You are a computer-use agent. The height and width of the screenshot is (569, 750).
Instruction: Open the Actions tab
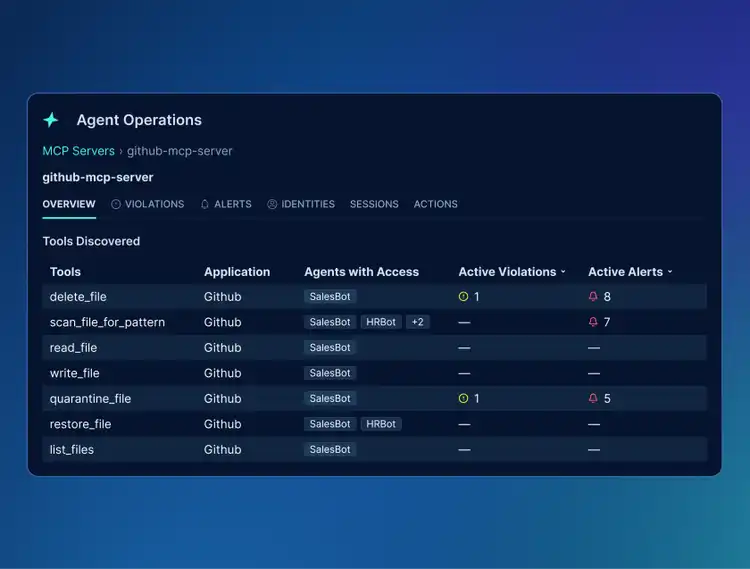[x=435, y=204]
